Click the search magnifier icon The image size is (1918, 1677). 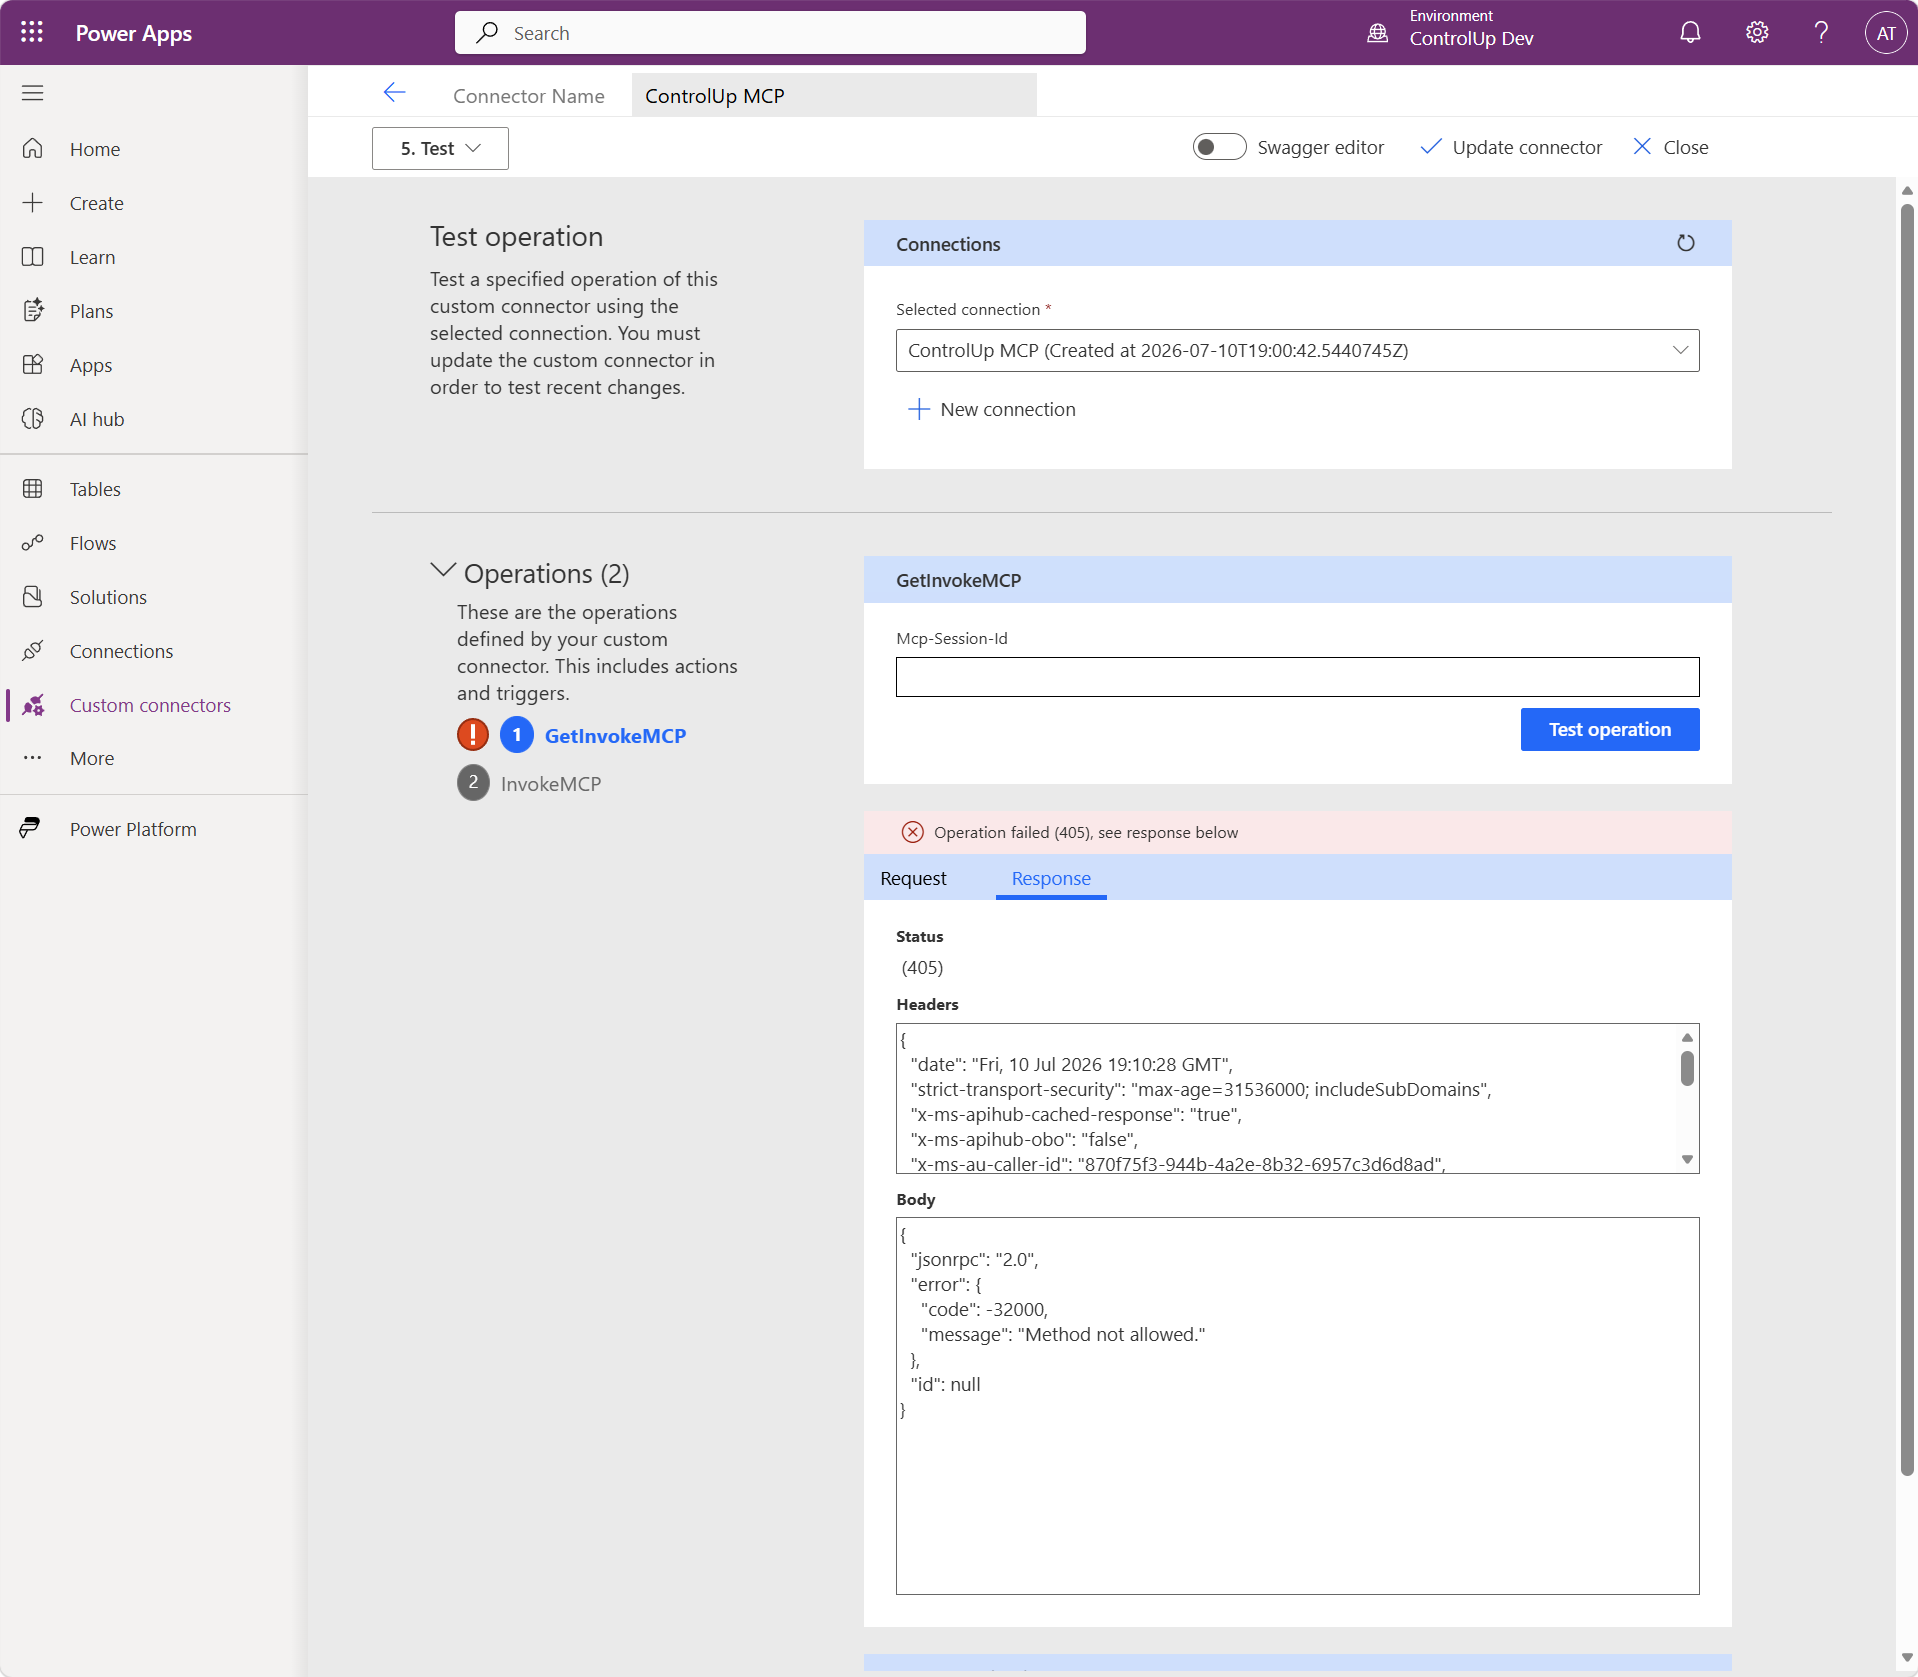[x=487, y=33]
